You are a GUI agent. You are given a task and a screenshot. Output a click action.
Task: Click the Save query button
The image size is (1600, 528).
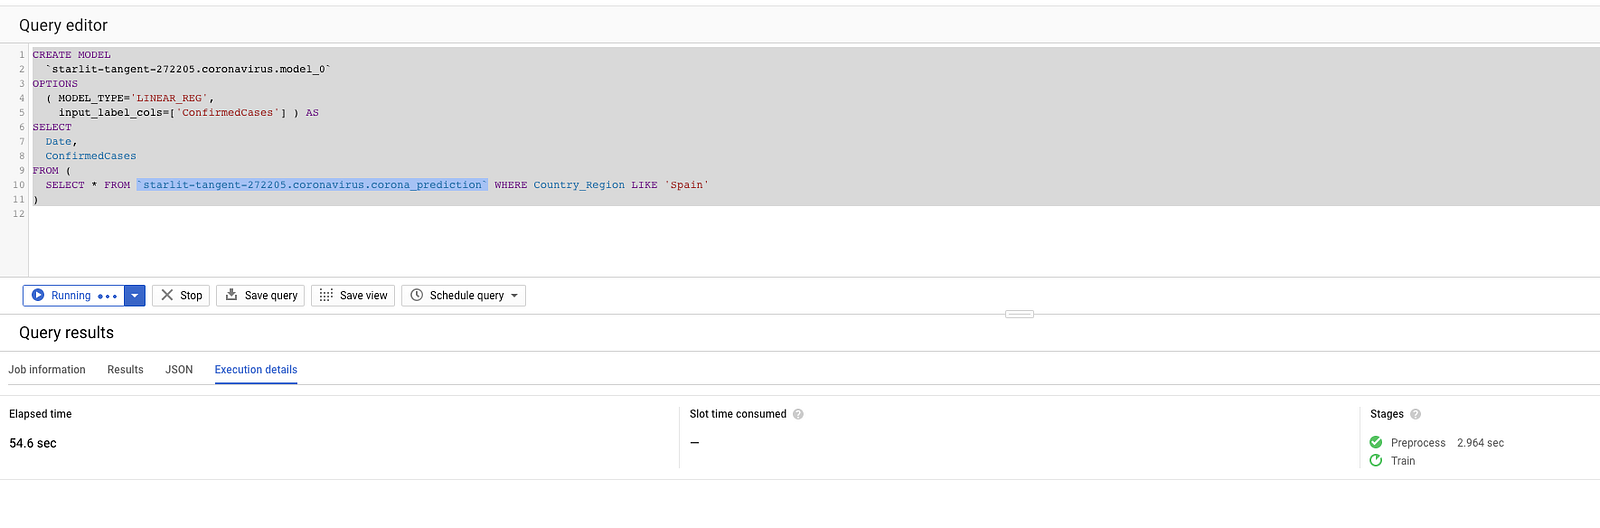coord(260,295)
